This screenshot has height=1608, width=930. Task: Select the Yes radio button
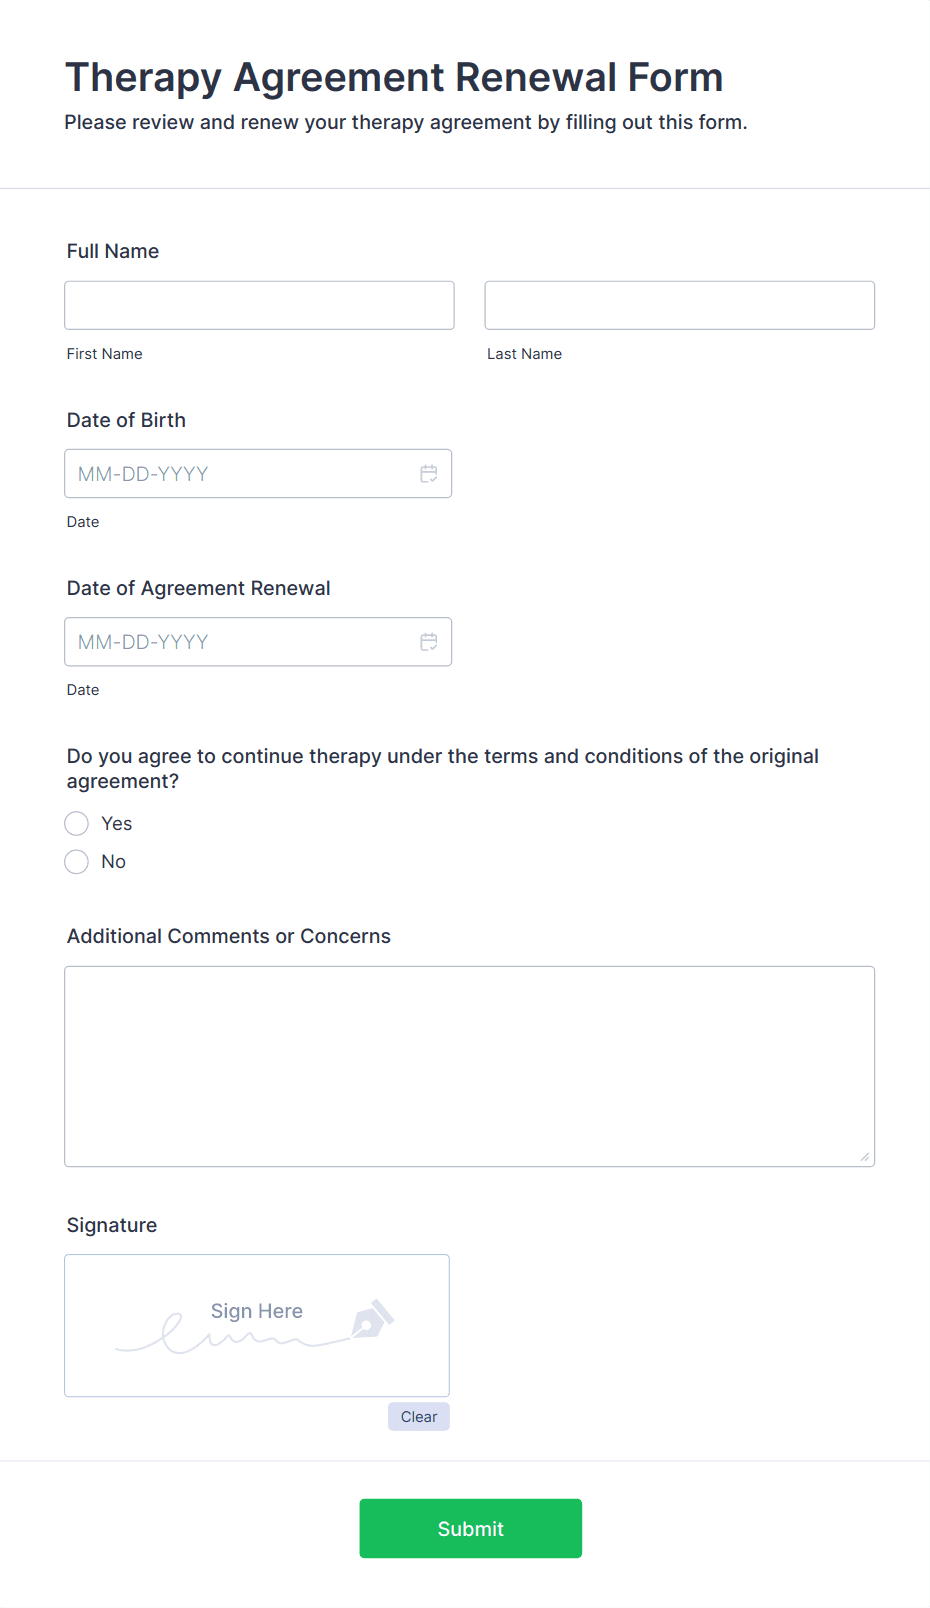tap(77, 824)
